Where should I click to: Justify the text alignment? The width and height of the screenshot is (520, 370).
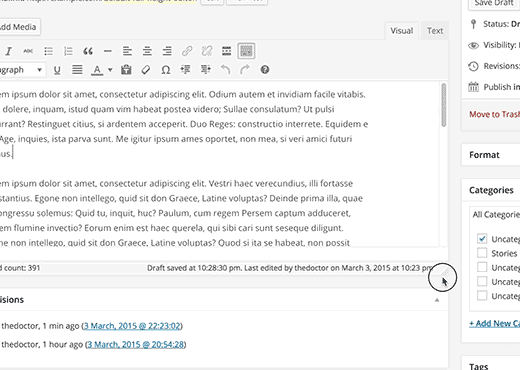[77, 70]
